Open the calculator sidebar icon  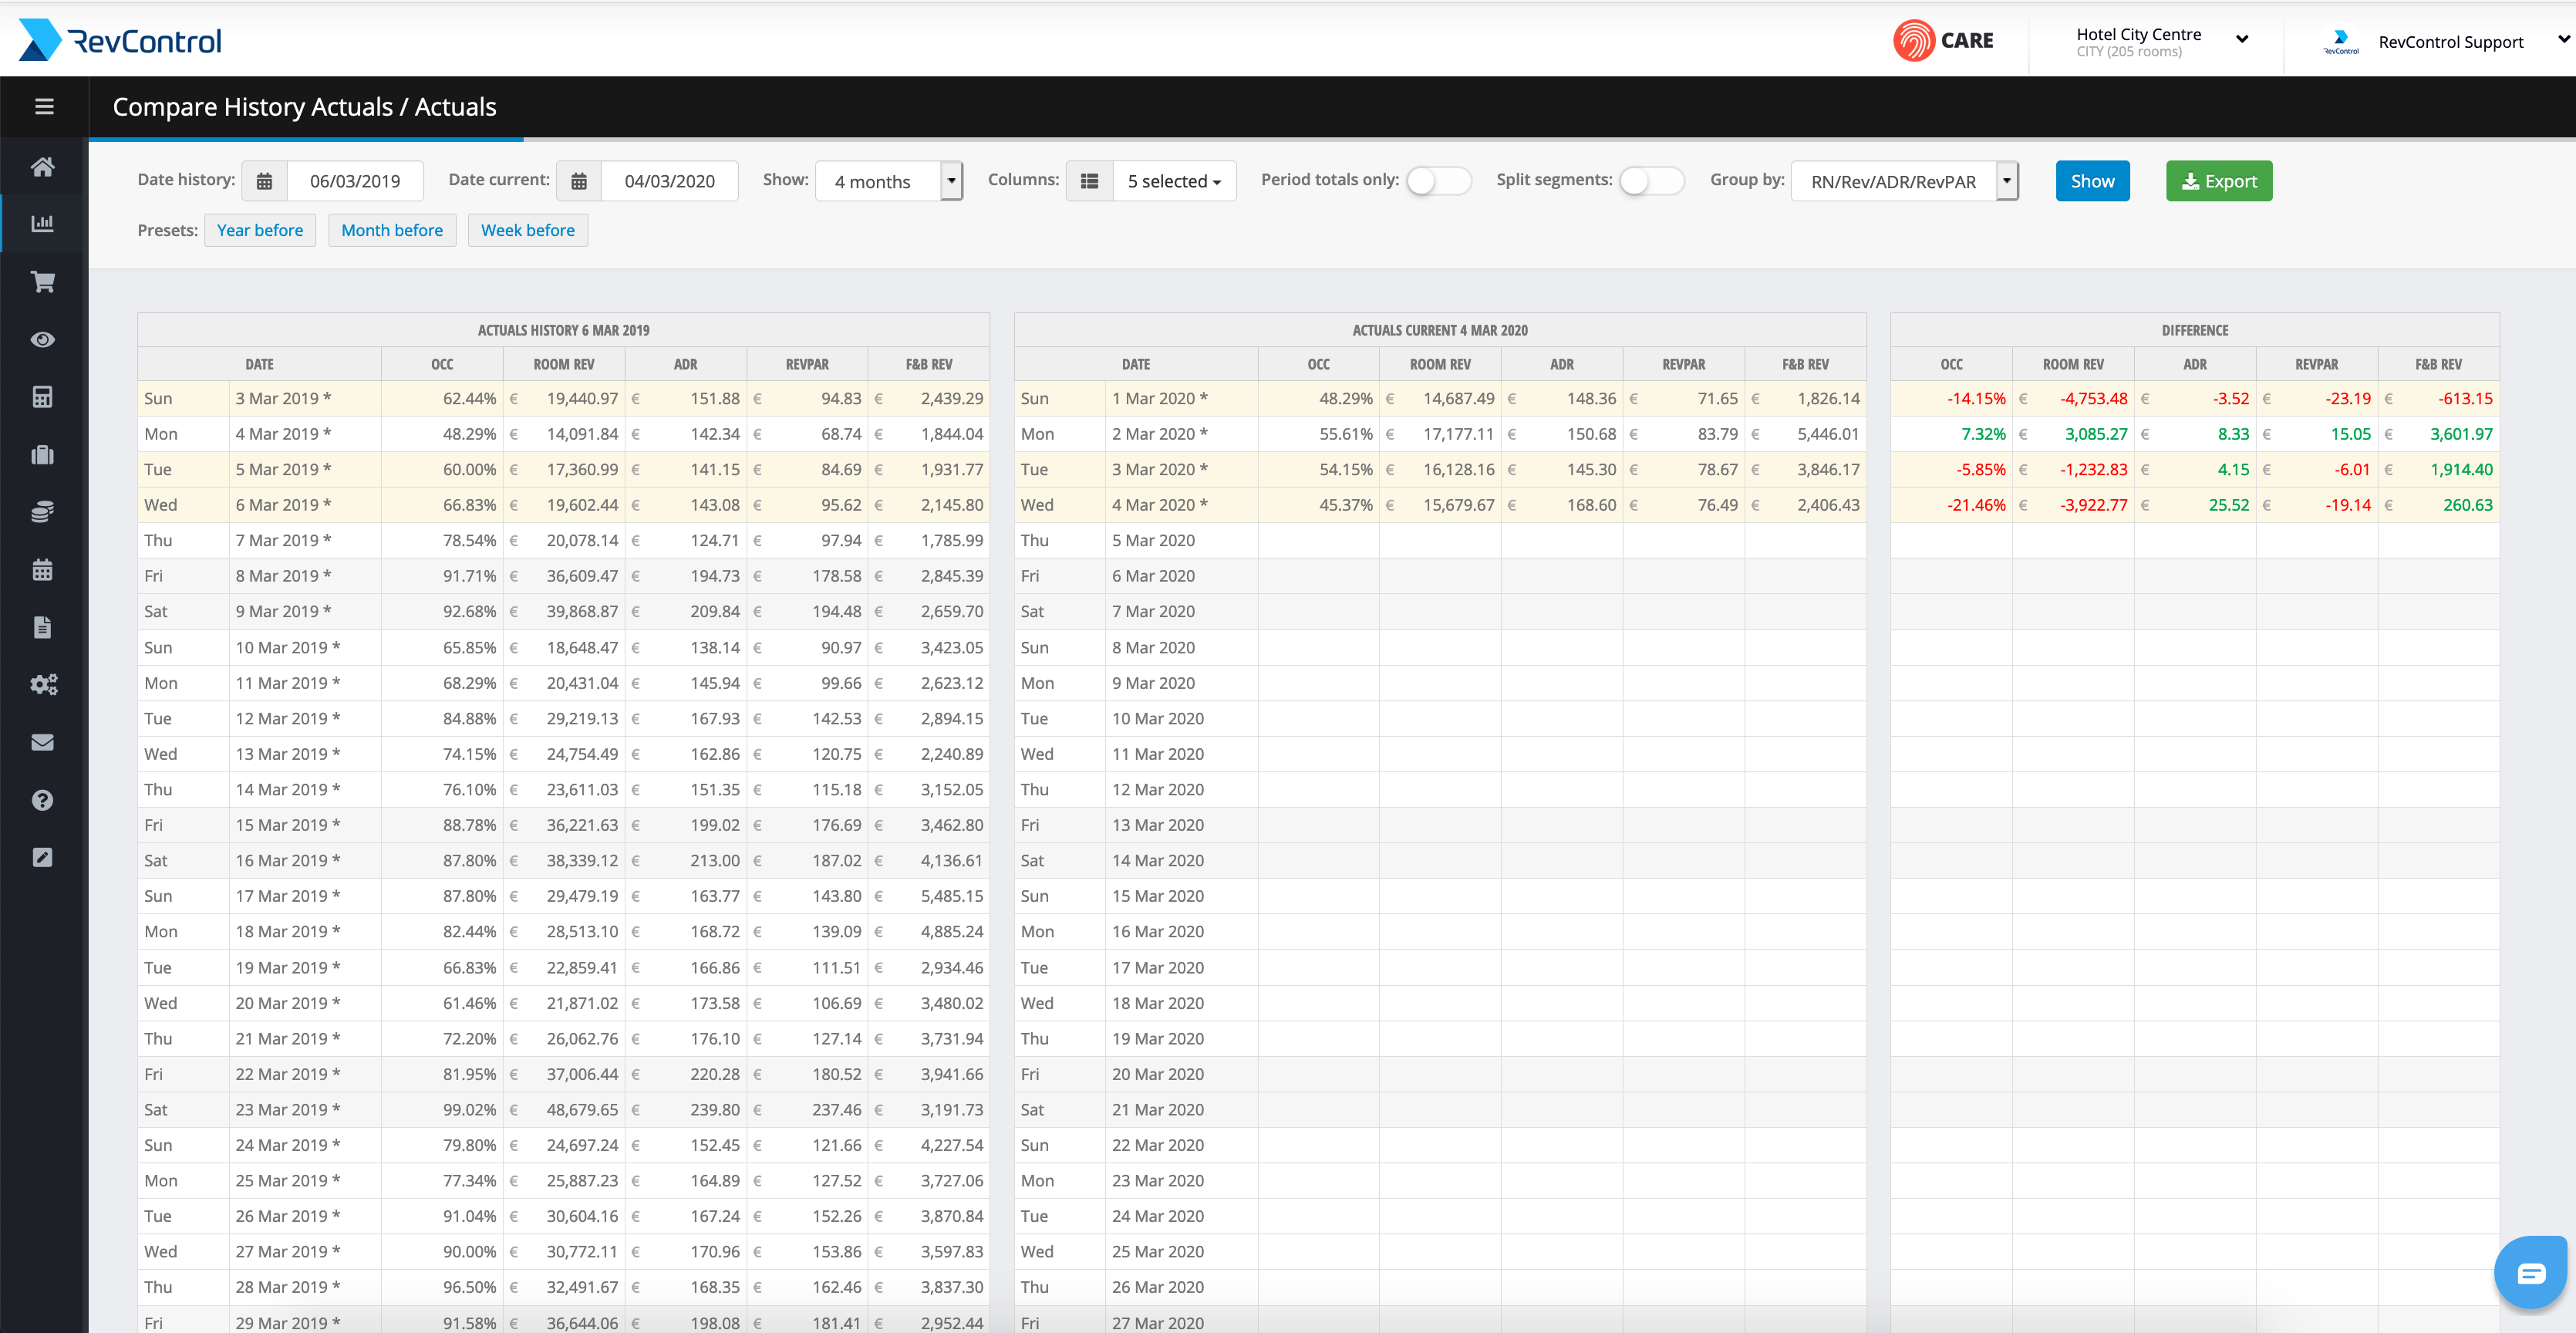point(43,397)
